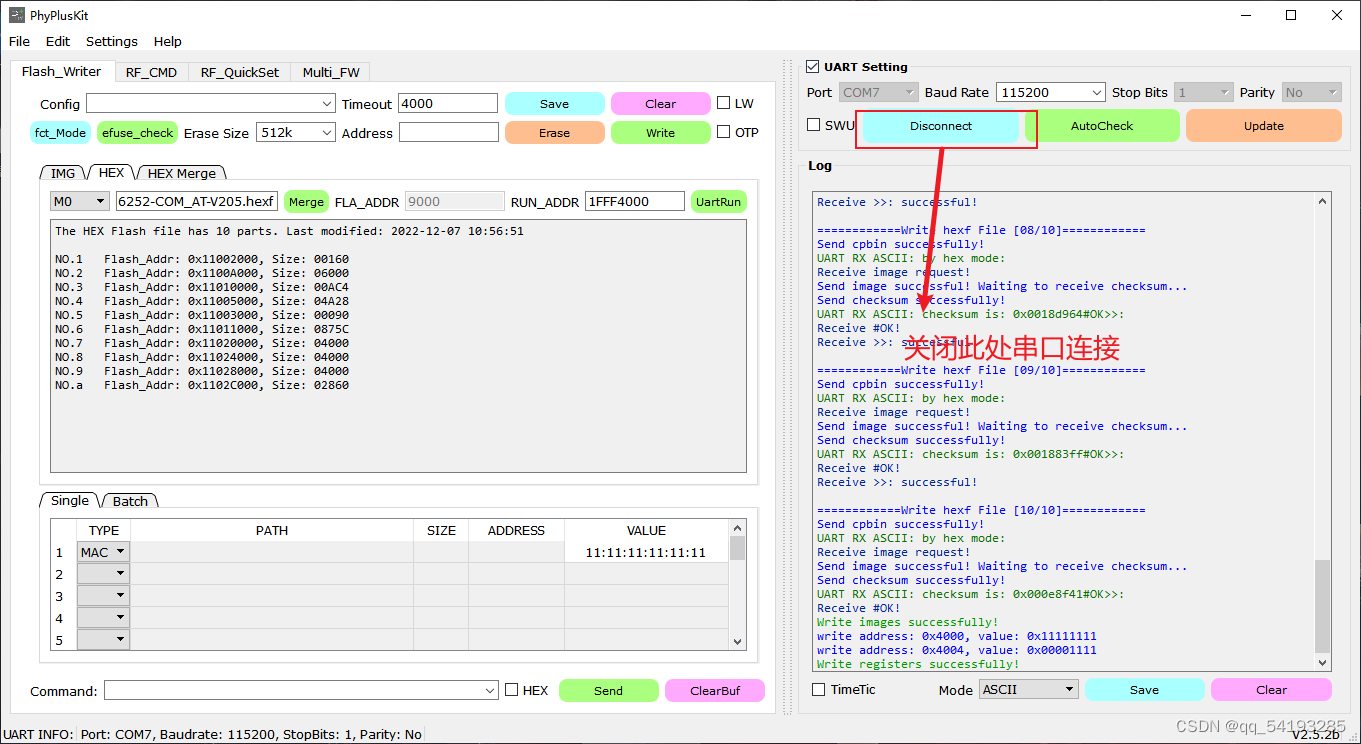The image size is (1361, 744).
Task: Open the TYPE dropdown in row 2
Action: 104,574
